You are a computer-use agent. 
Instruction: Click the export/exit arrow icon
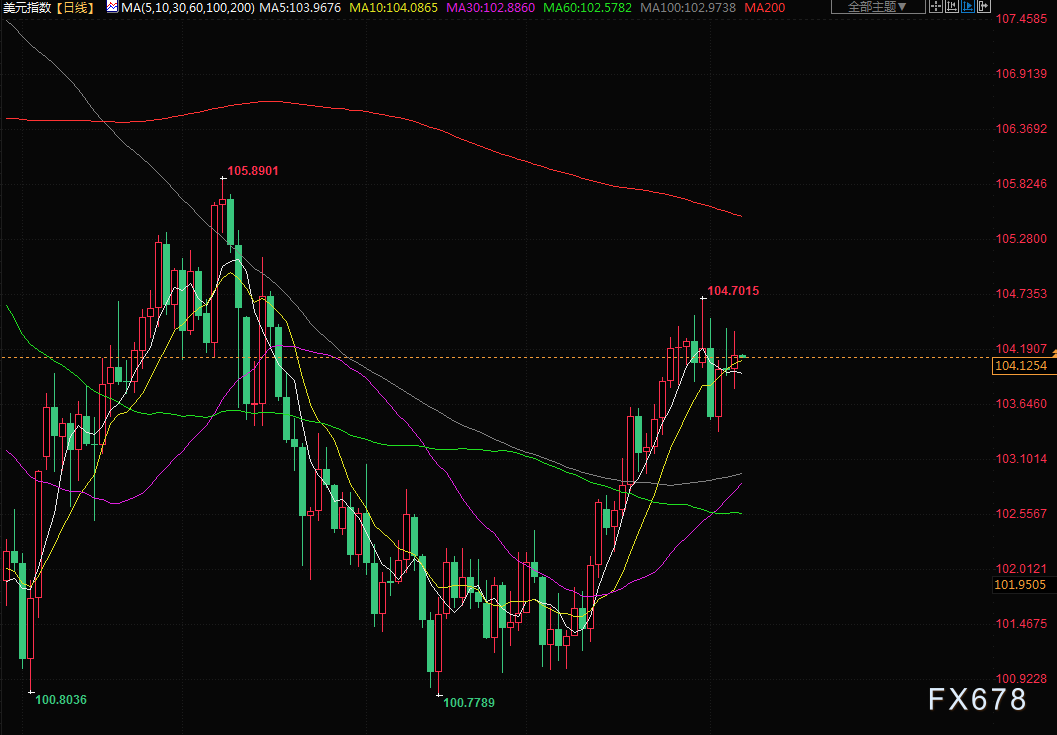tap(983, 7)
